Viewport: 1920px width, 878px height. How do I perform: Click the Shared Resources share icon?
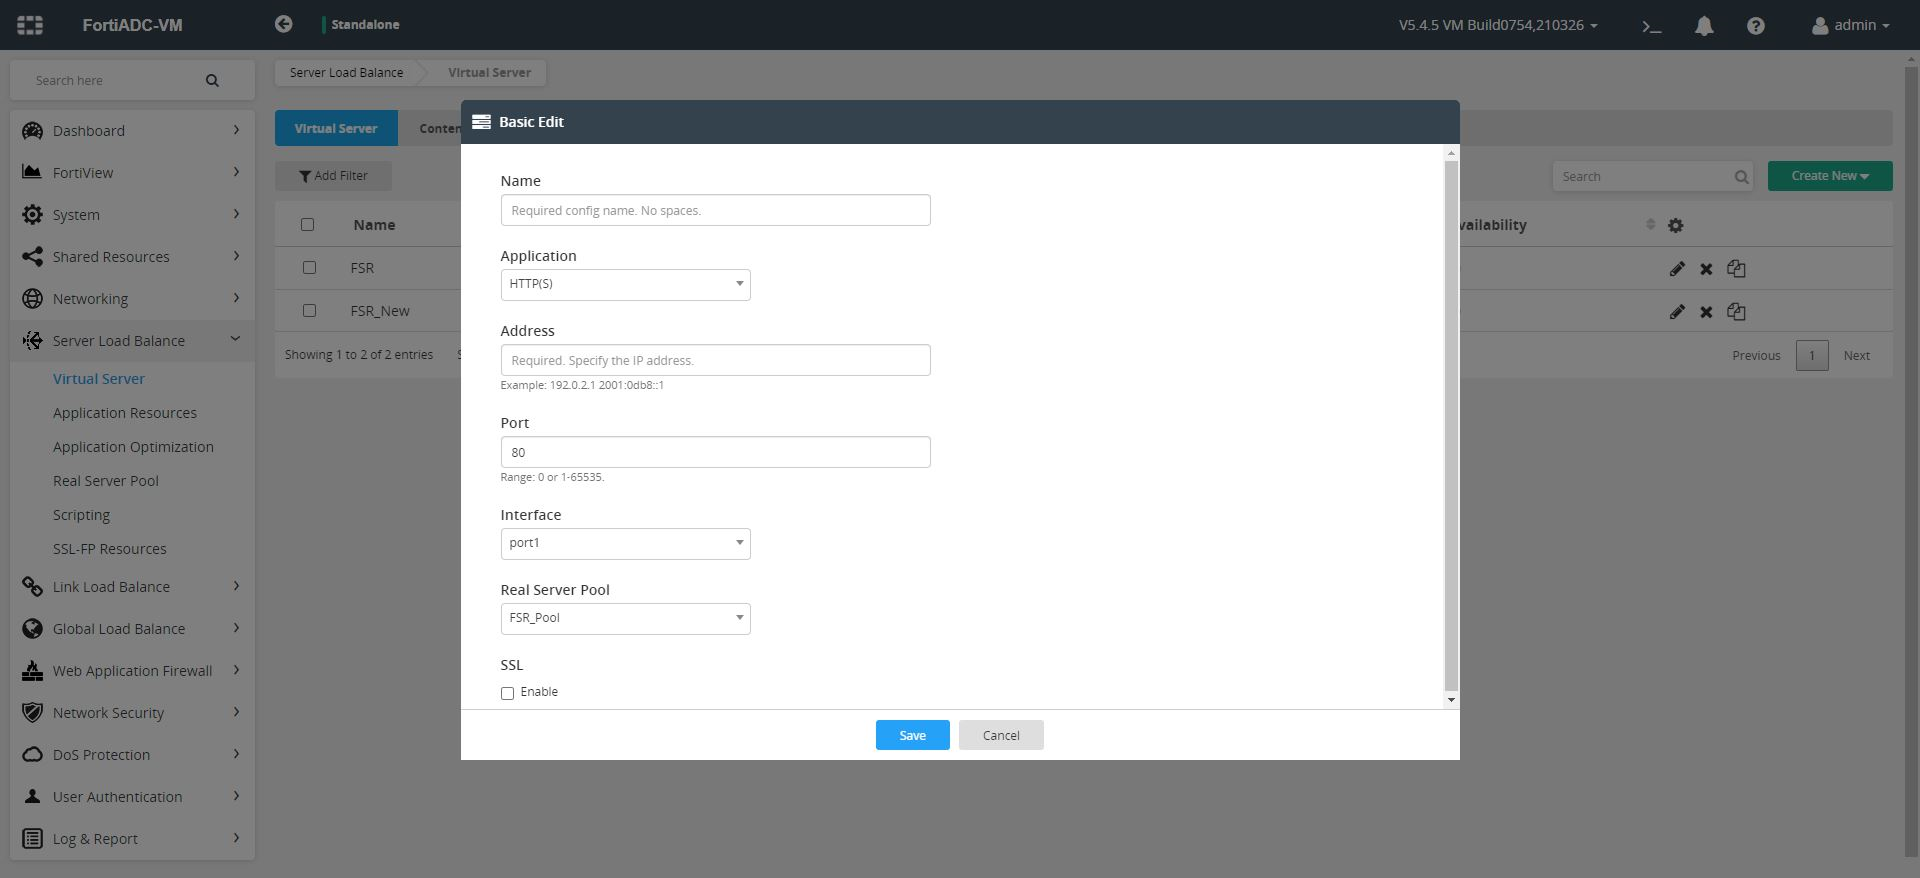coord(32,256)
